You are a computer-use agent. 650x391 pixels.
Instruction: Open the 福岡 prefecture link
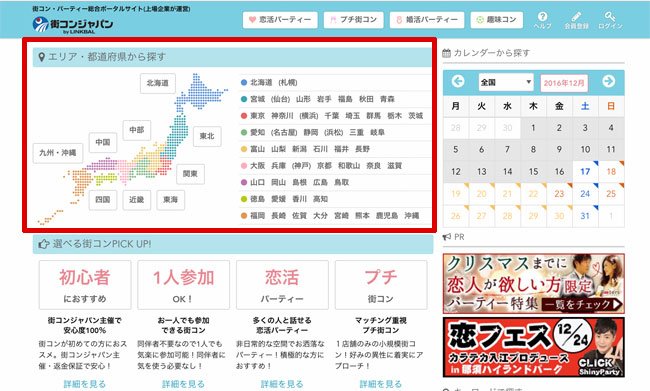(257, 216)
